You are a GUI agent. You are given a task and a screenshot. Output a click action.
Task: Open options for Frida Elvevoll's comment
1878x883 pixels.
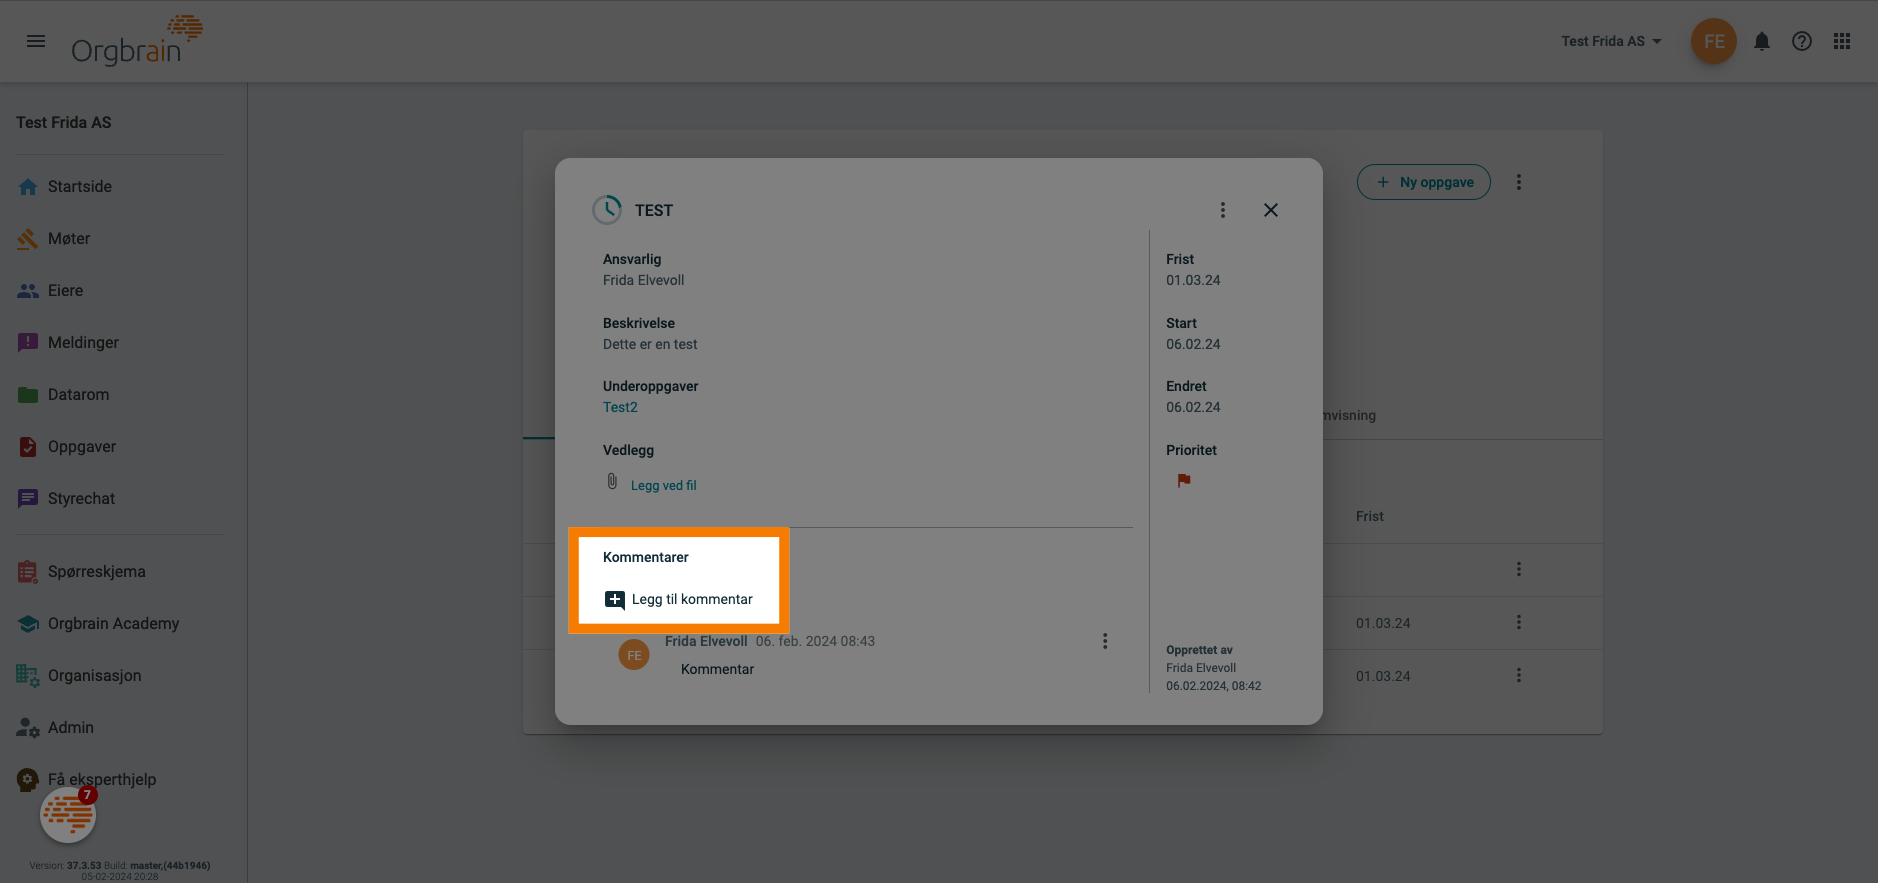1105,641
